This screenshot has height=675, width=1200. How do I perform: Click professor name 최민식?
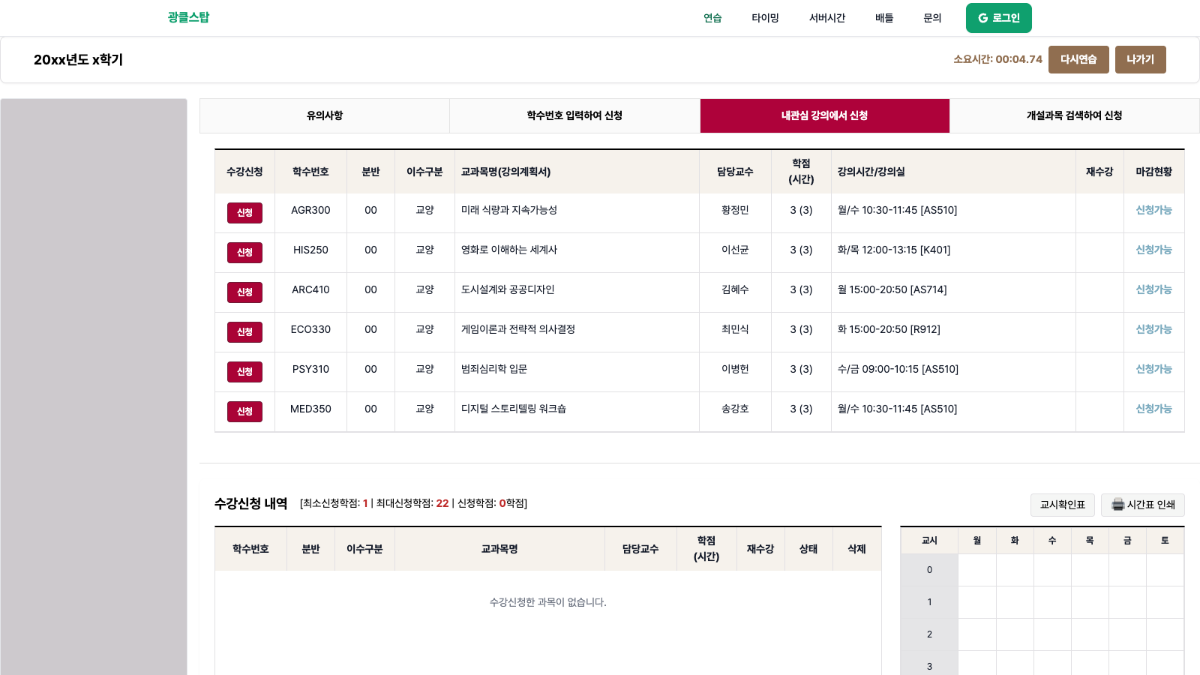[735, 329]
